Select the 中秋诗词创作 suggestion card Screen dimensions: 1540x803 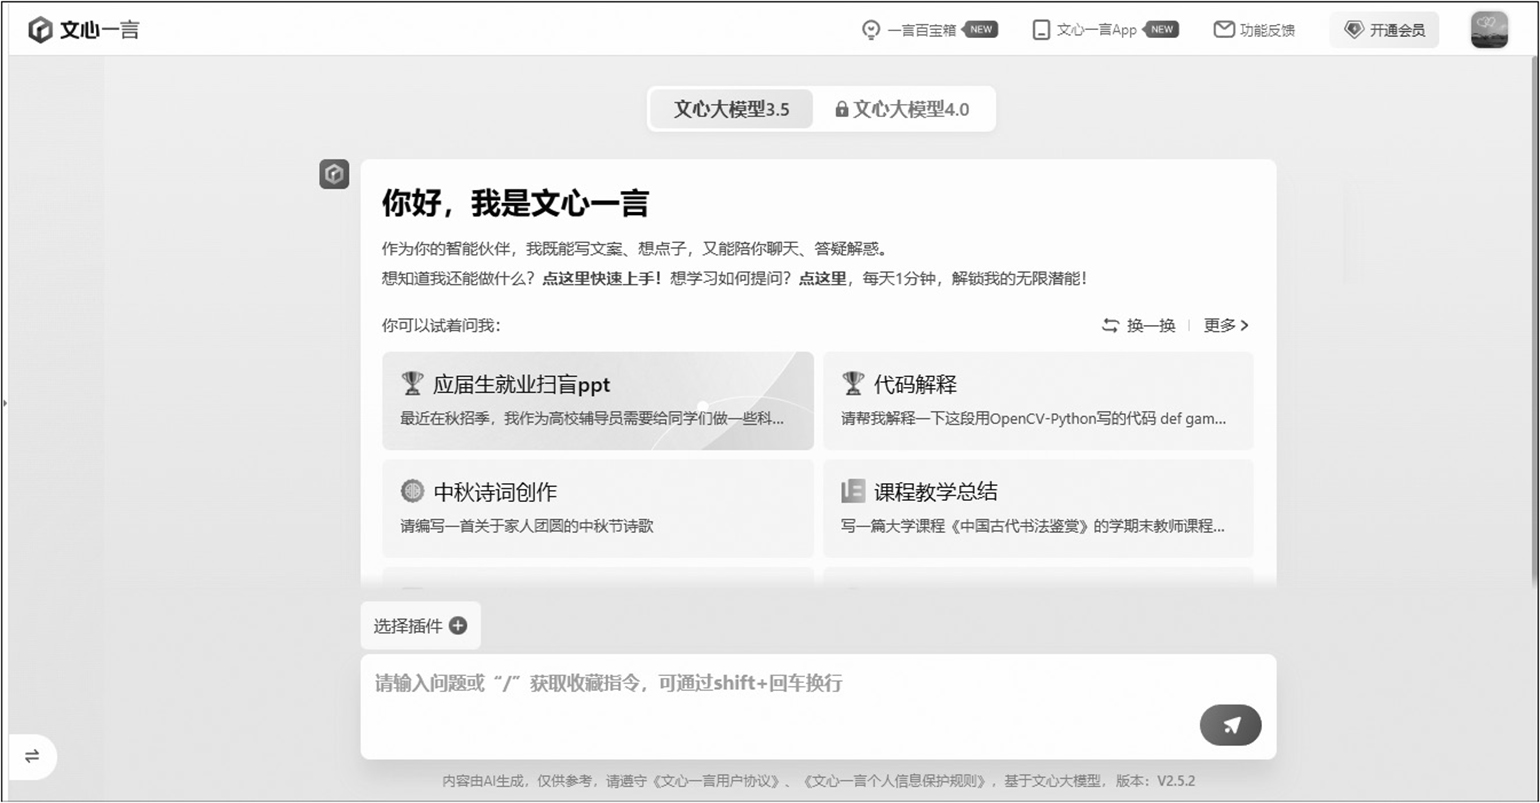click(x=598, y=508)
